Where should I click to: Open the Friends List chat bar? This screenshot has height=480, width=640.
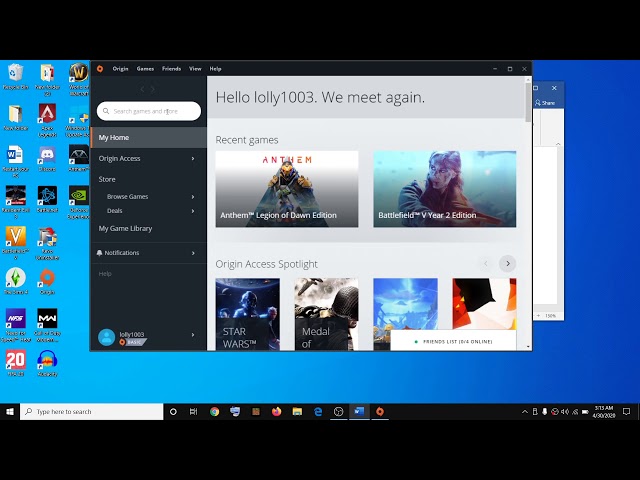pos(452,341)
